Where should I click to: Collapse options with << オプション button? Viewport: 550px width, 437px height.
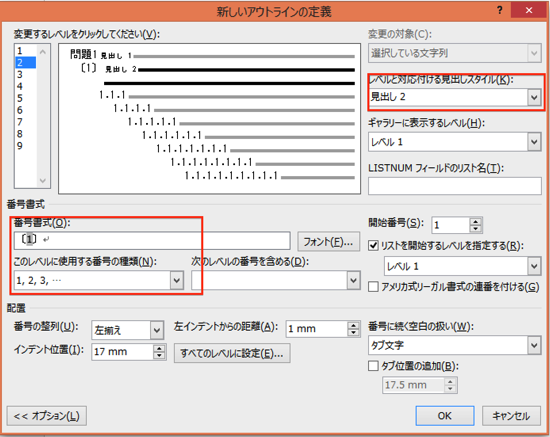(47, 416)
